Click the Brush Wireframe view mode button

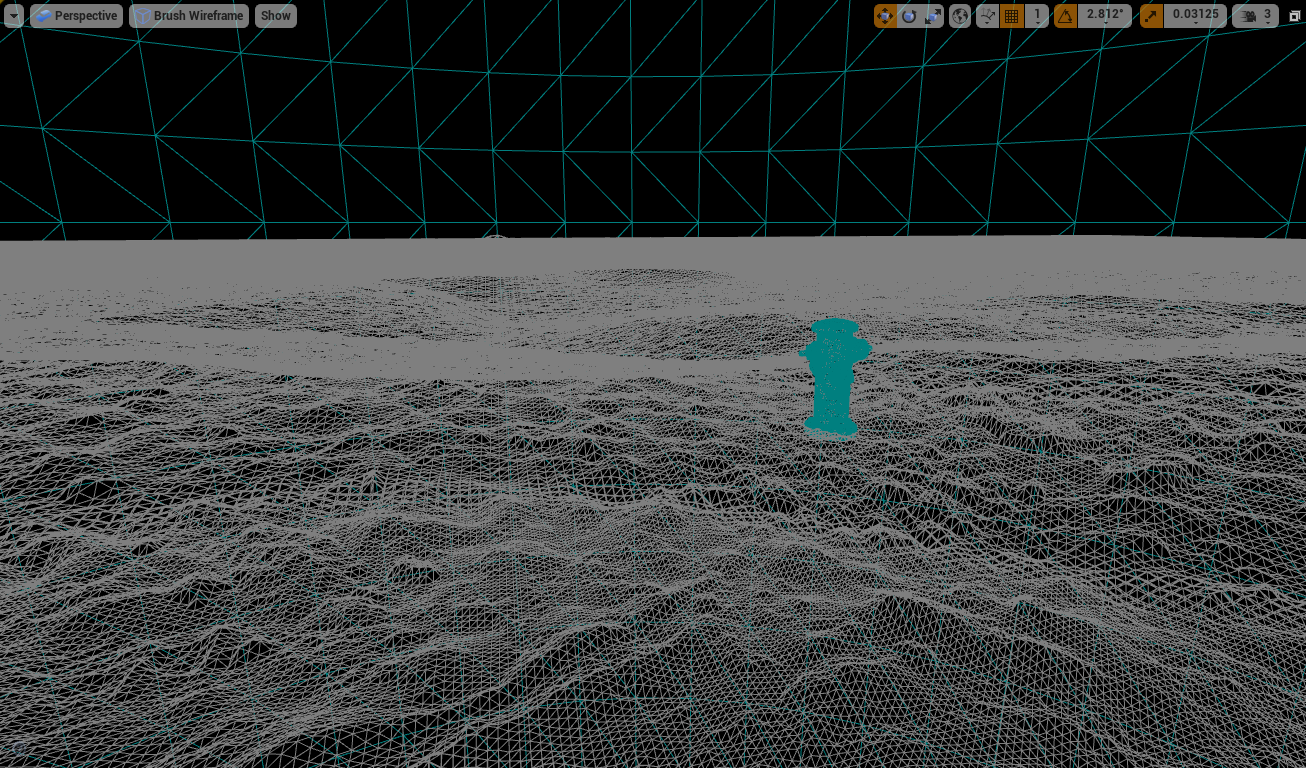click(x=189, y=15)
